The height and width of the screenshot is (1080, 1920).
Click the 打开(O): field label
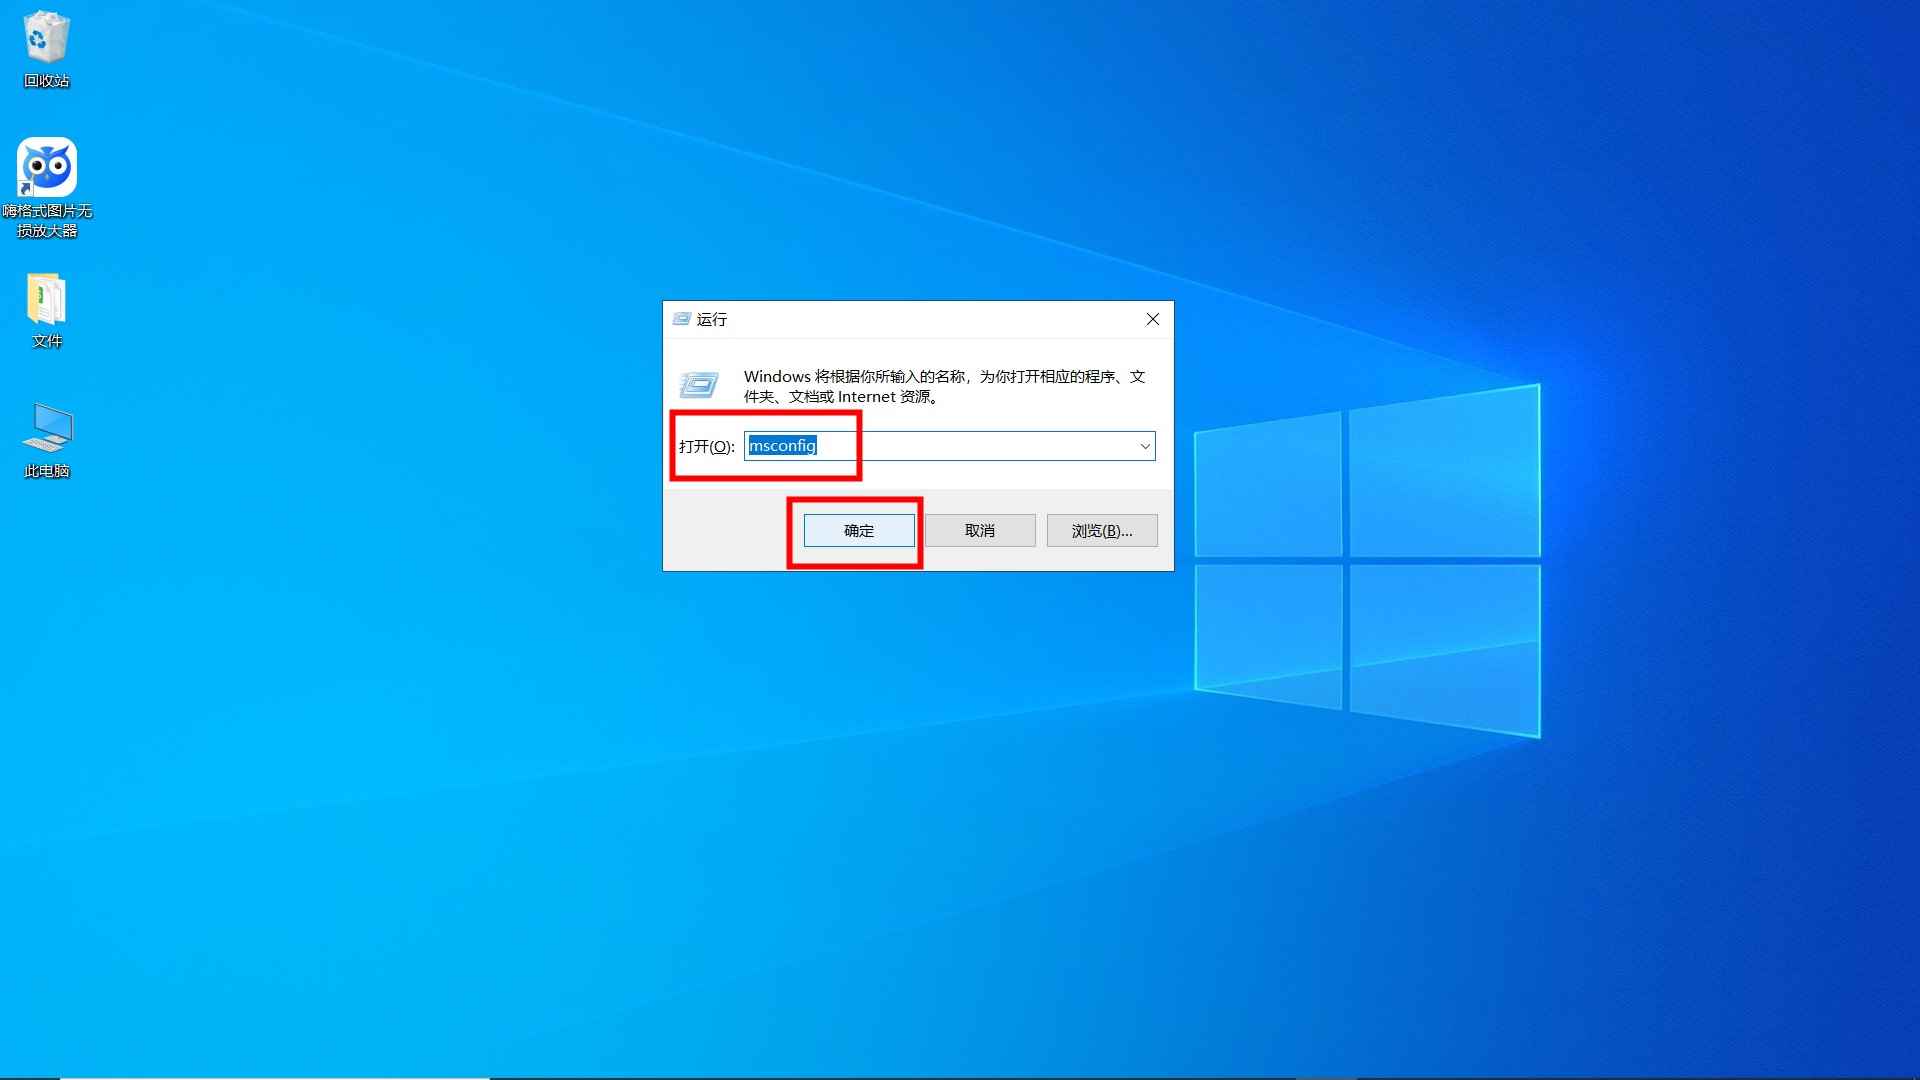(706, 446)
